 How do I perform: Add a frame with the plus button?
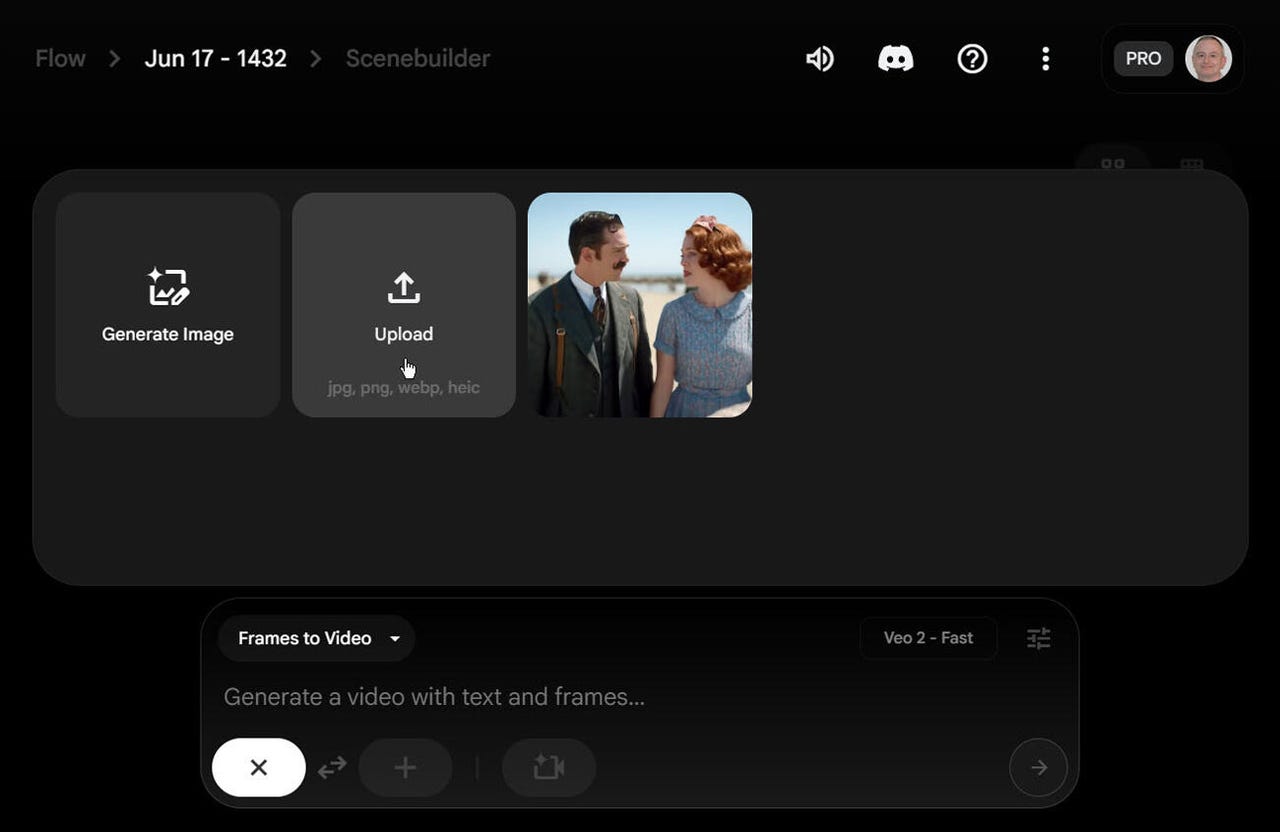click(x=405, y=768)
